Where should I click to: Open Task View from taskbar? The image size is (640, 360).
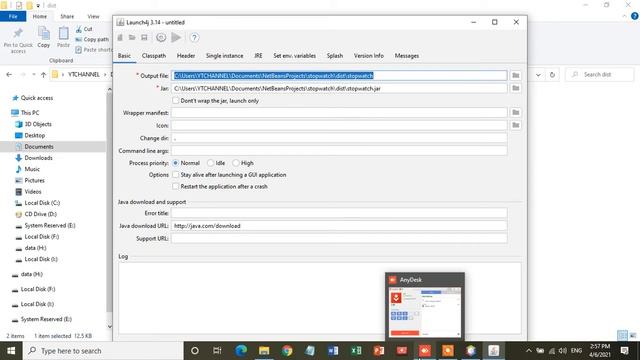[x=217, y=351]
